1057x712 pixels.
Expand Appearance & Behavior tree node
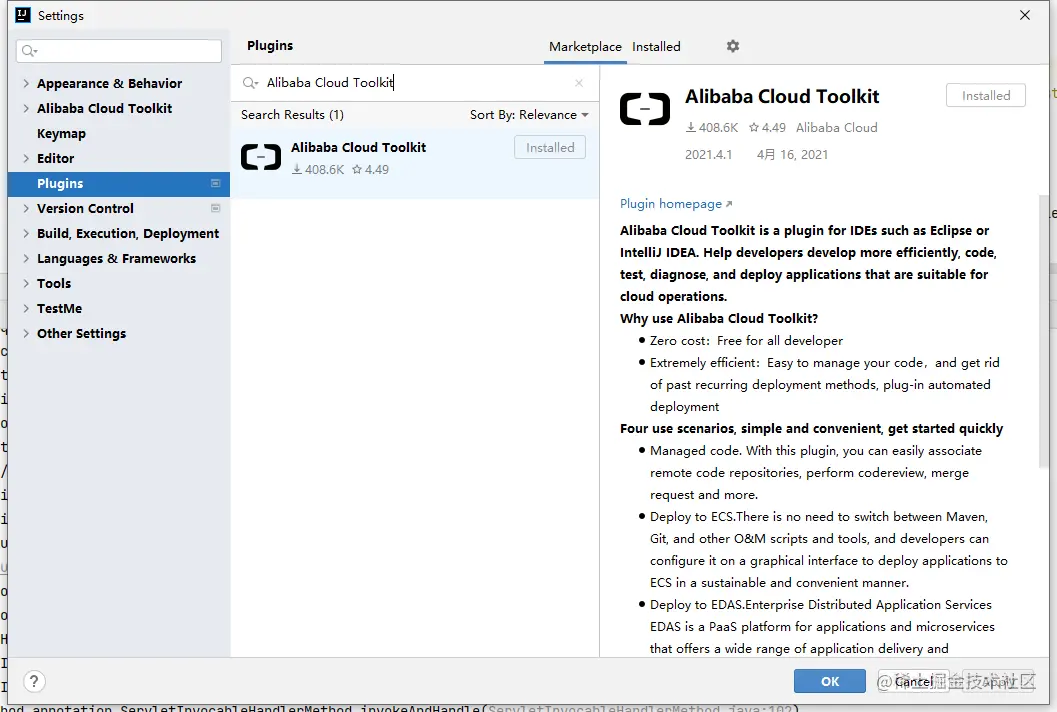point(26,84)
